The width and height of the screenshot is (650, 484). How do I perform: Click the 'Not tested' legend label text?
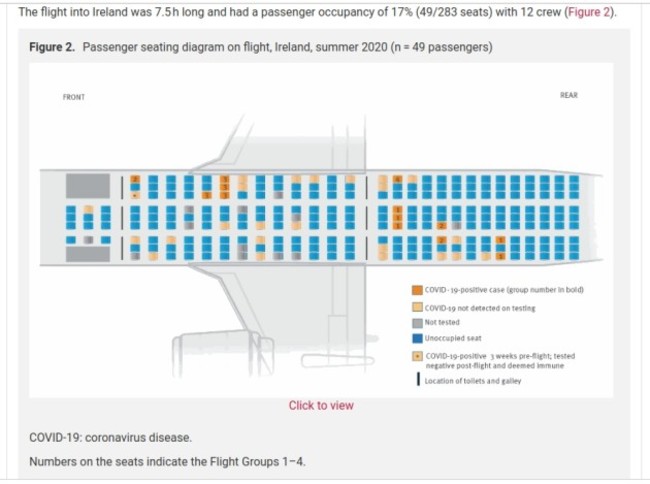[x=443, y=322]
